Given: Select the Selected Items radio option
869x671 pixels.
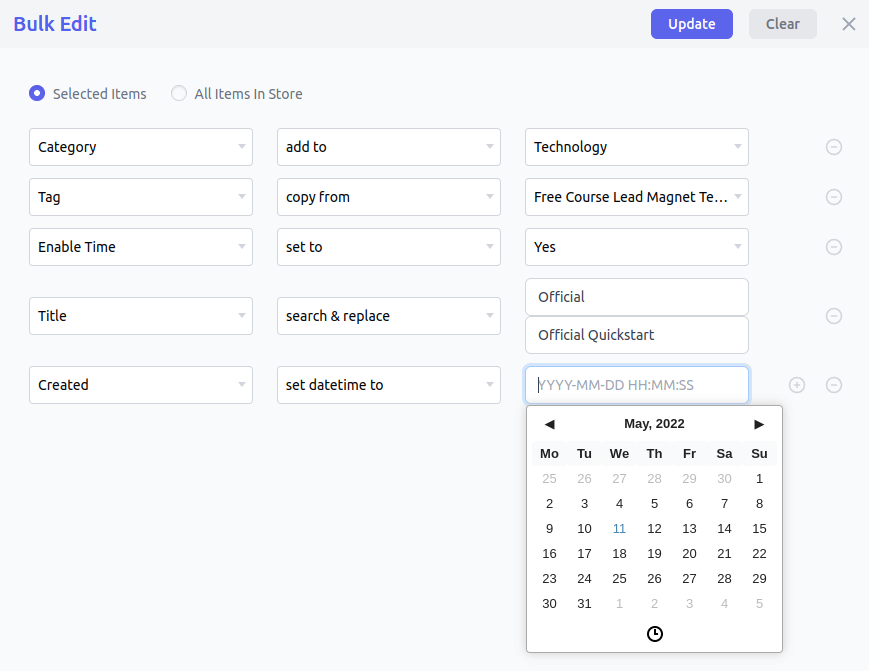Looking at the screenshot, I should click(37, 93).
